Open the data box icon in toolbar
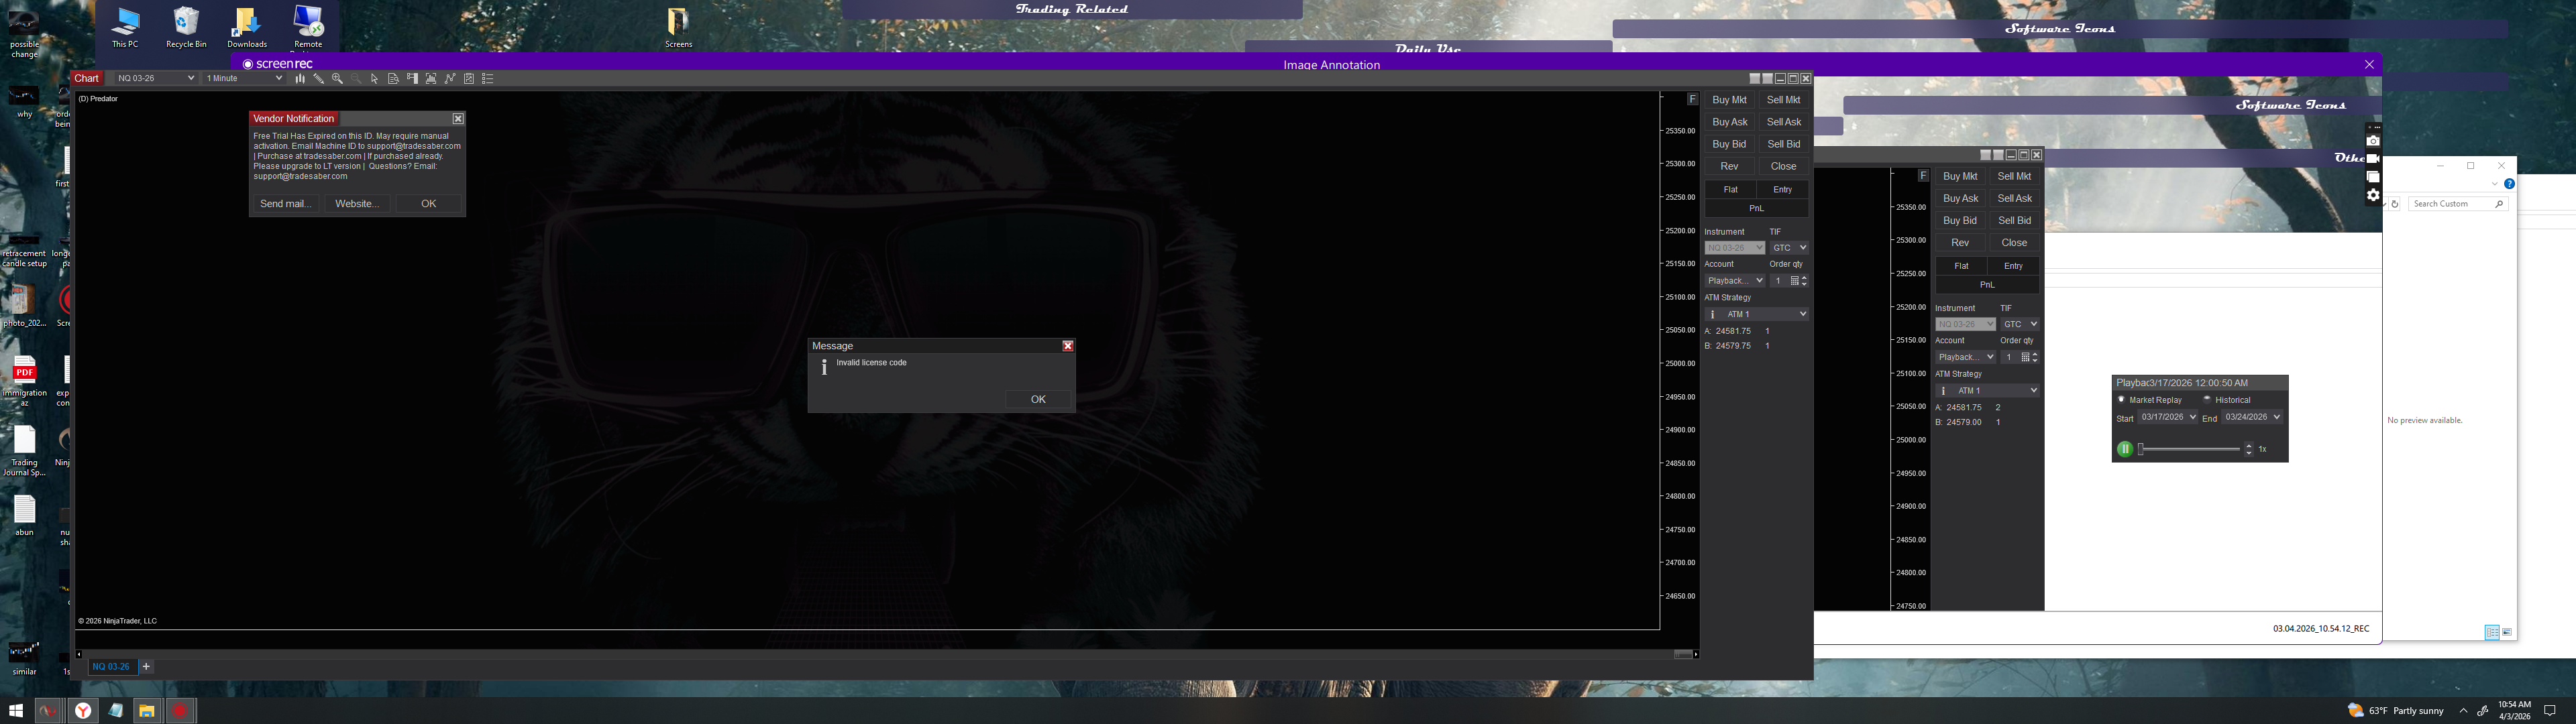Screen dimensions: 2576x724 (x=394, y=78)
